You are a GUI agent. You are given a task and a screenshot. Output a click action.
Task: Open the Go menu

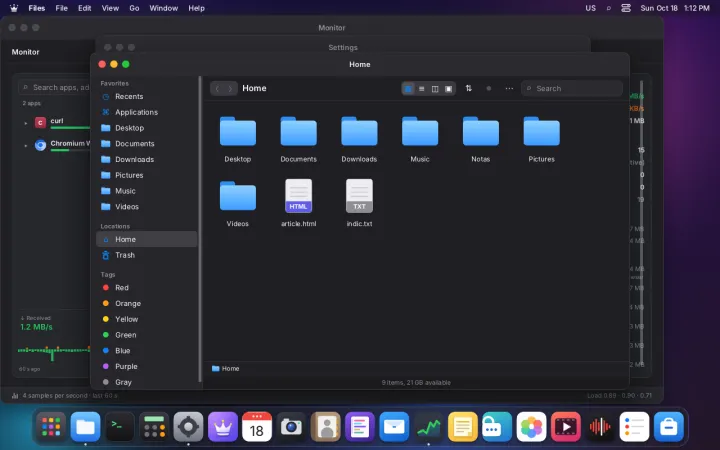(134, 8)
